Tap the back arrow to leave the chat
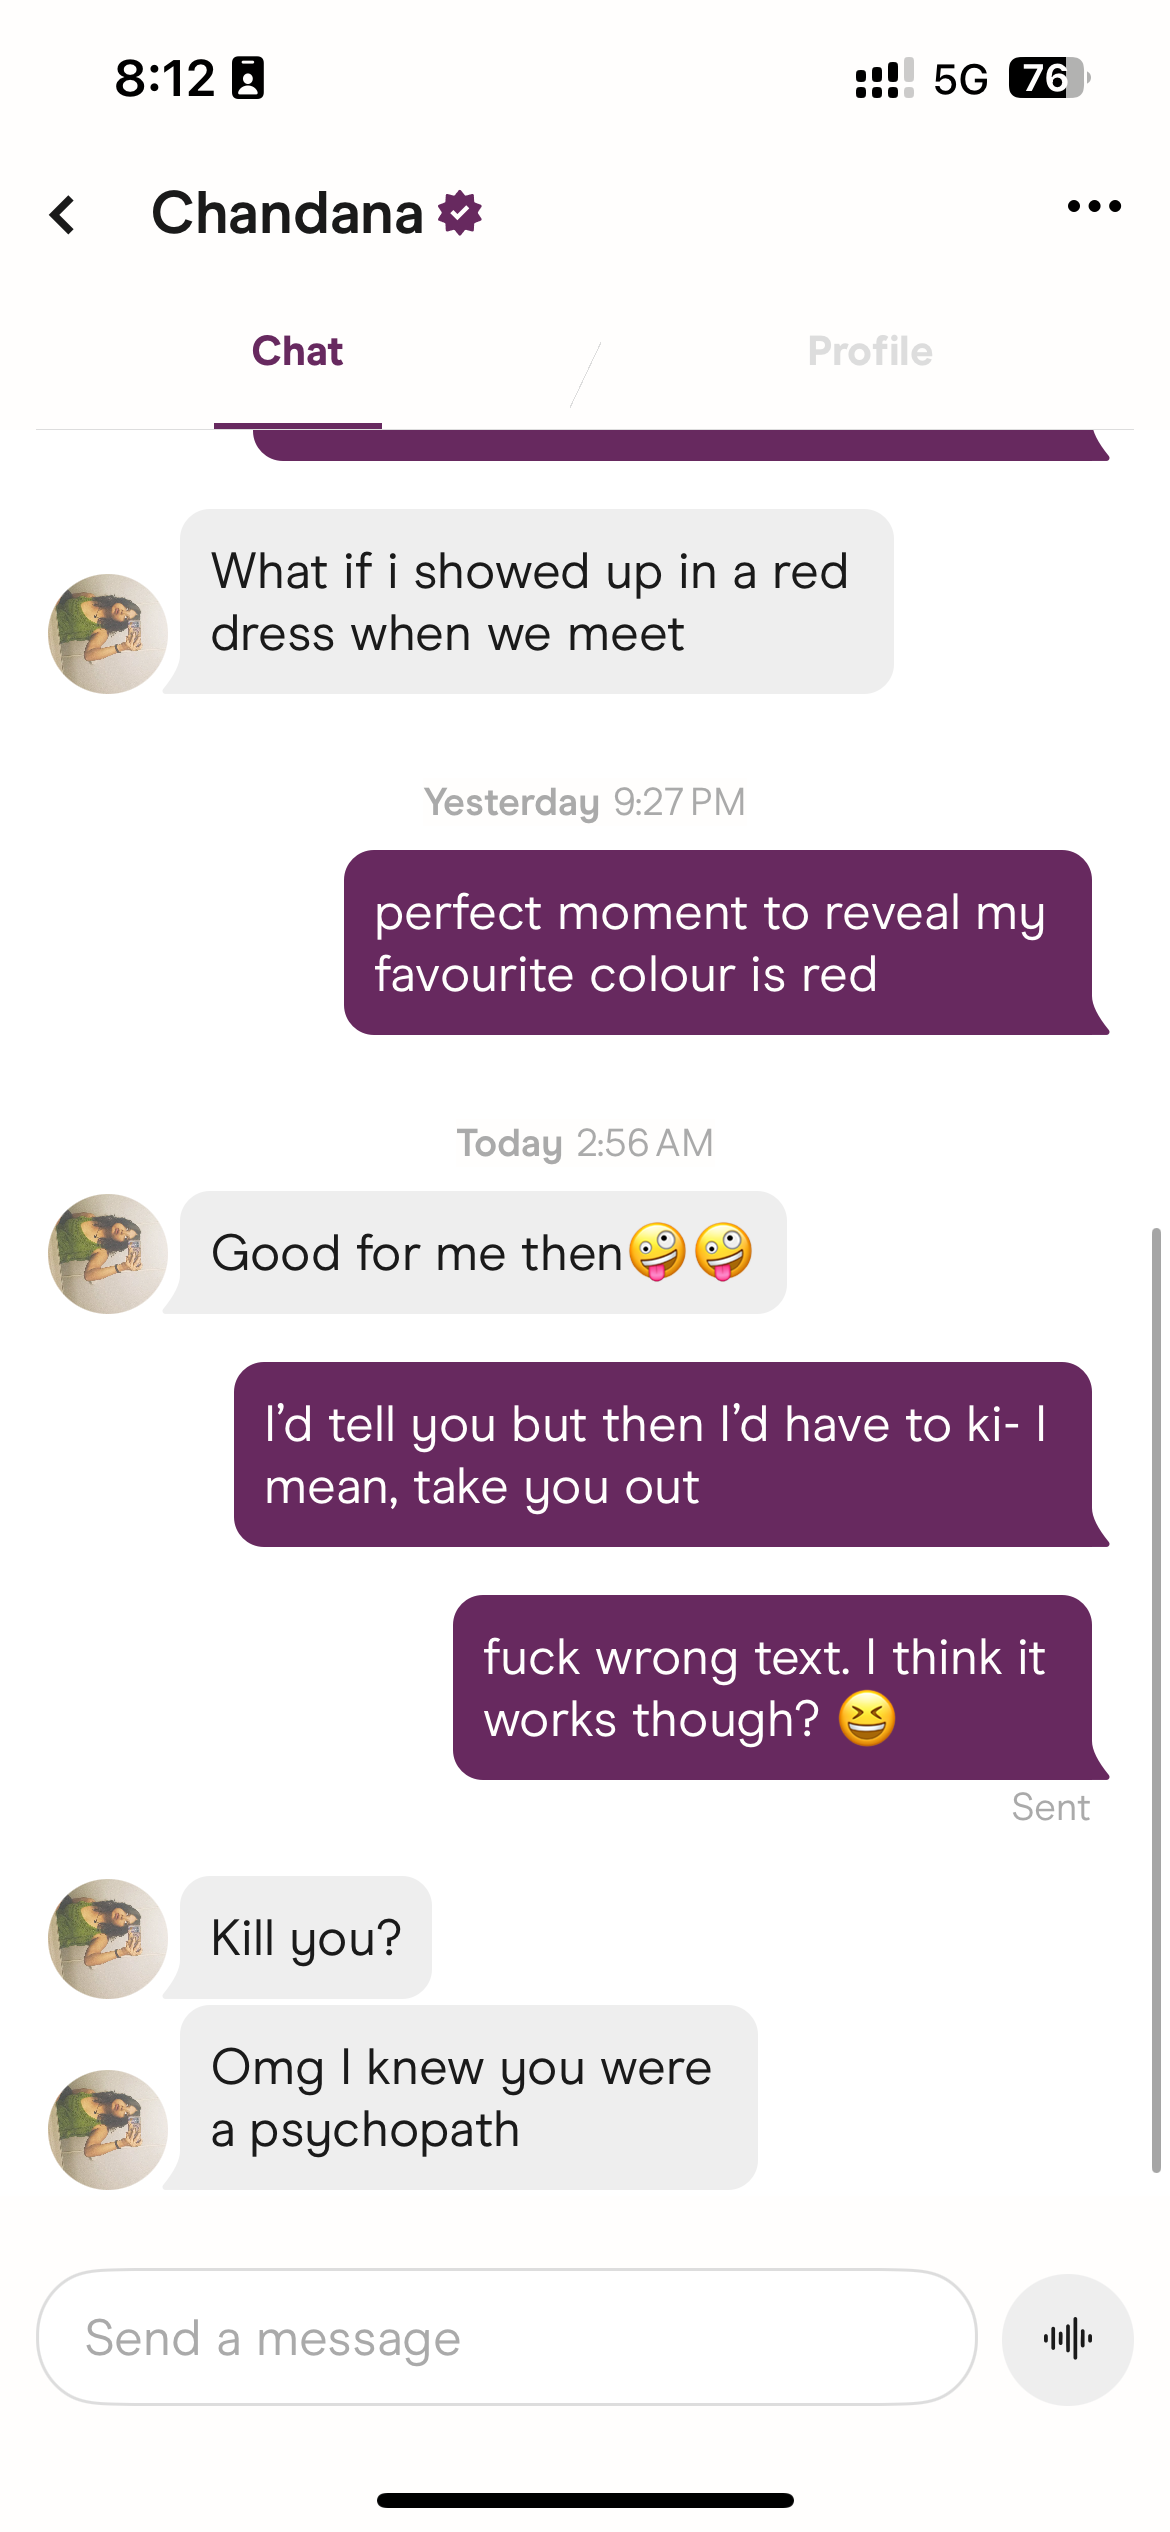1170x2532 pixels. (x=63, y=215)
